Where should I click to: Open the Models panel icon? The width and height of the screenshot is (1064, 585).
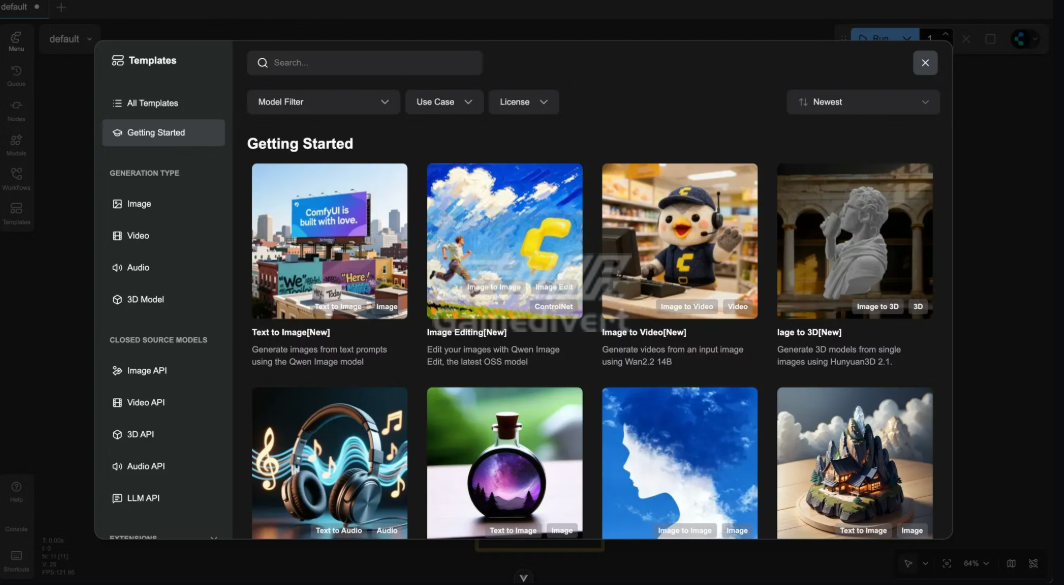[x=16, y=145]
